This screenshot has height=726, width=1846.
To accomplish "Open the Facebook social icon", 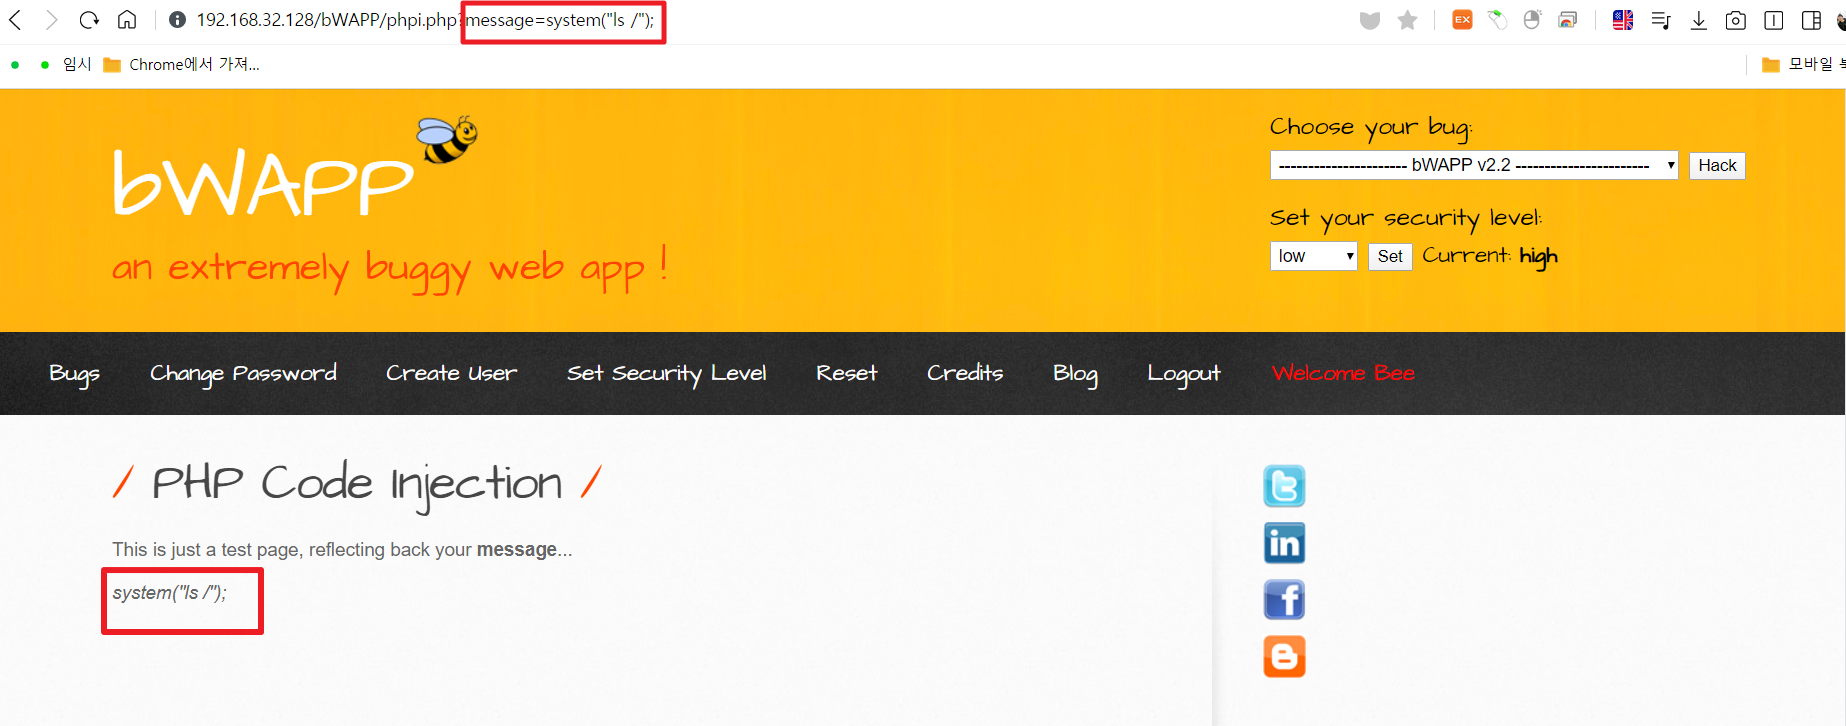I will tap(1284, 600).
